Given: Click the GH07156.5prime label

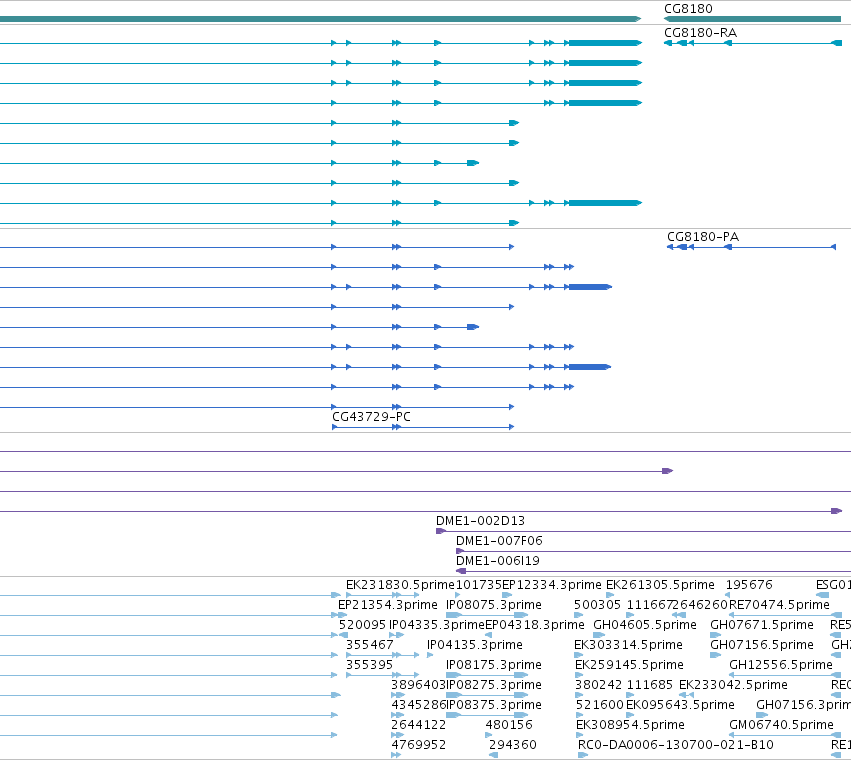Looking at the screenshot, I should pos(761,645).
